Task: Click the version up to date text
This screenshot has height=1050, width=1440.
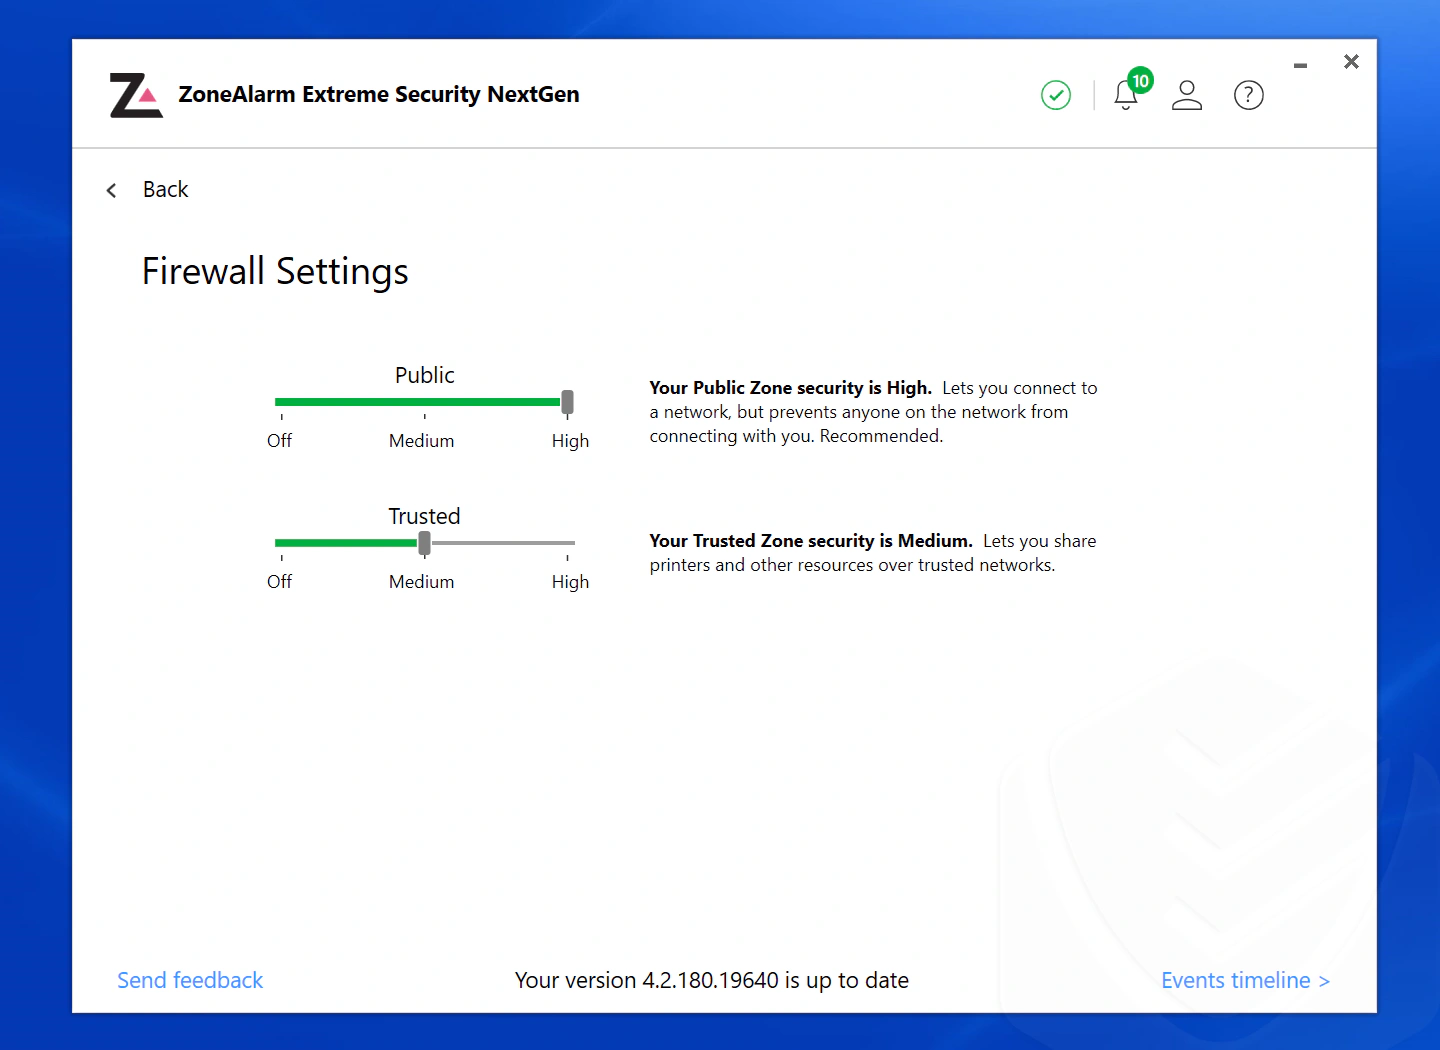Action: point(712,980)
